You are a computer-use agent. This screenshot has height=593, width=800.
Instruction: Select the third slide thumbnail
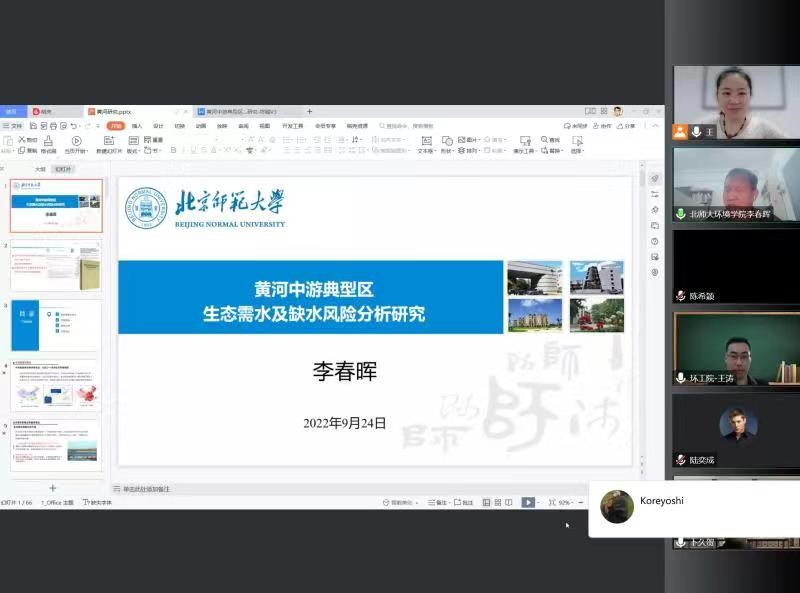coord(56,325)
